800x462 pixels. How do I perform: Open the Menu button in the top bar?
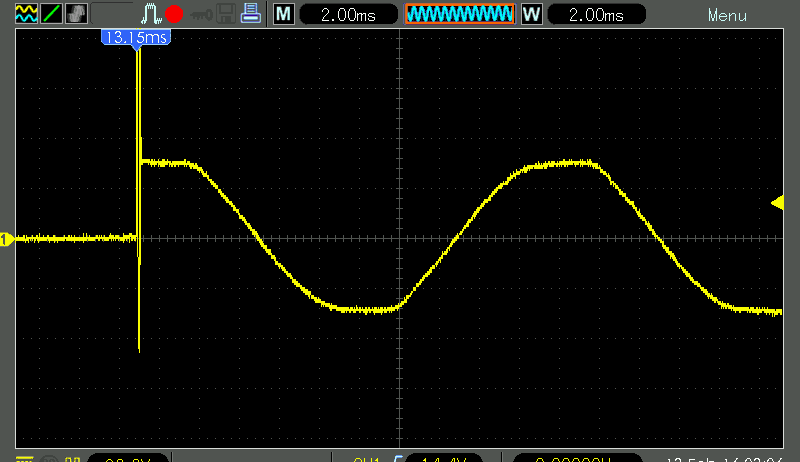(727, 15)
